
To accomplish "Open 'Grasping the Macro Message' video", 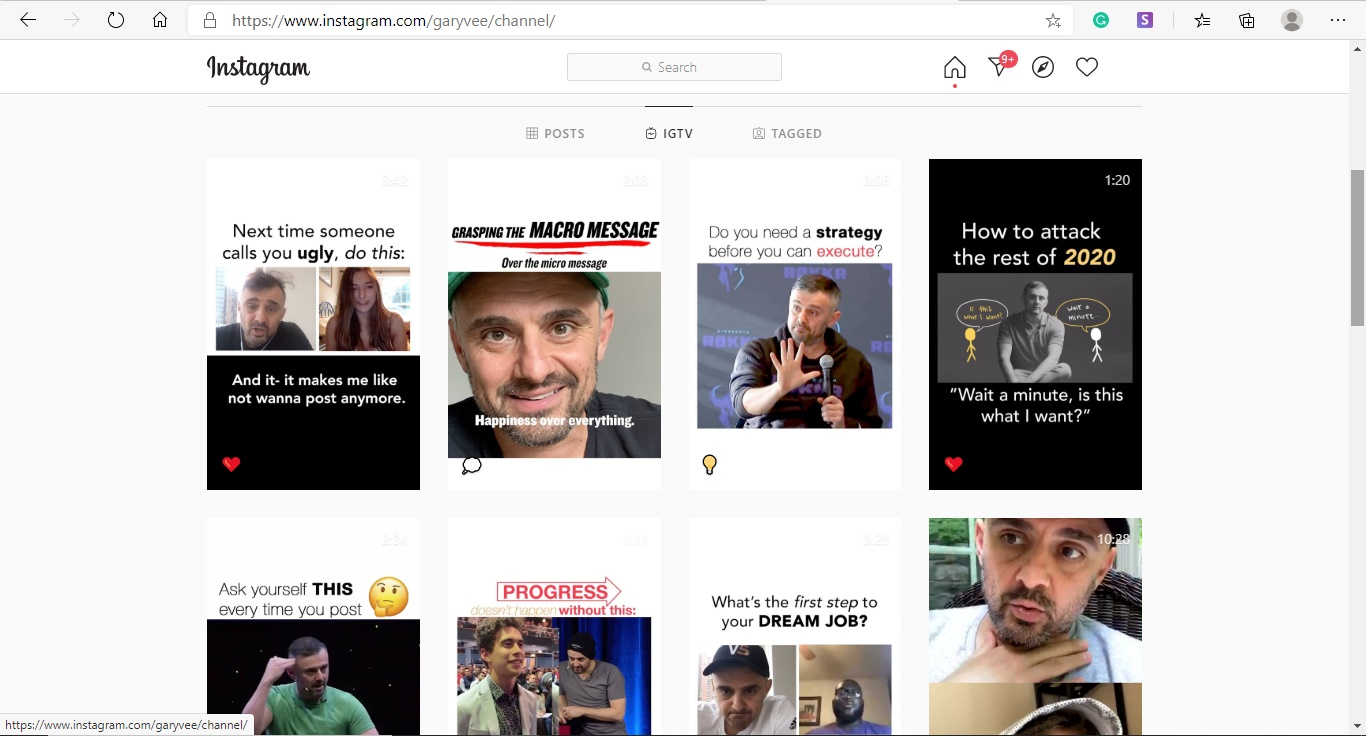I will tap(554, 324).
